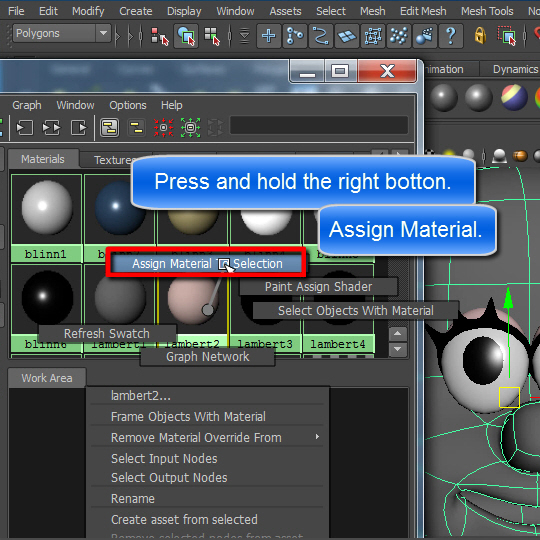The width and height of the screenshot is (540, 540).
Task: Open the Options menu in Hypershade
Action: pos(128,105)
